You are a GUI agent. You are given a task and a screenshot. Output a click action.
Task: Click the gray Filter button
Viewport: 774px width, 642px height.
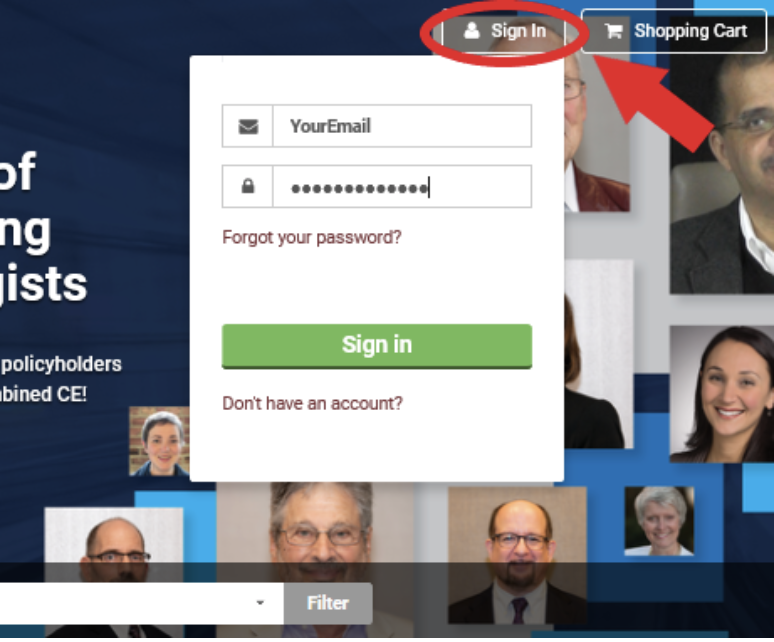coord(328,603)
